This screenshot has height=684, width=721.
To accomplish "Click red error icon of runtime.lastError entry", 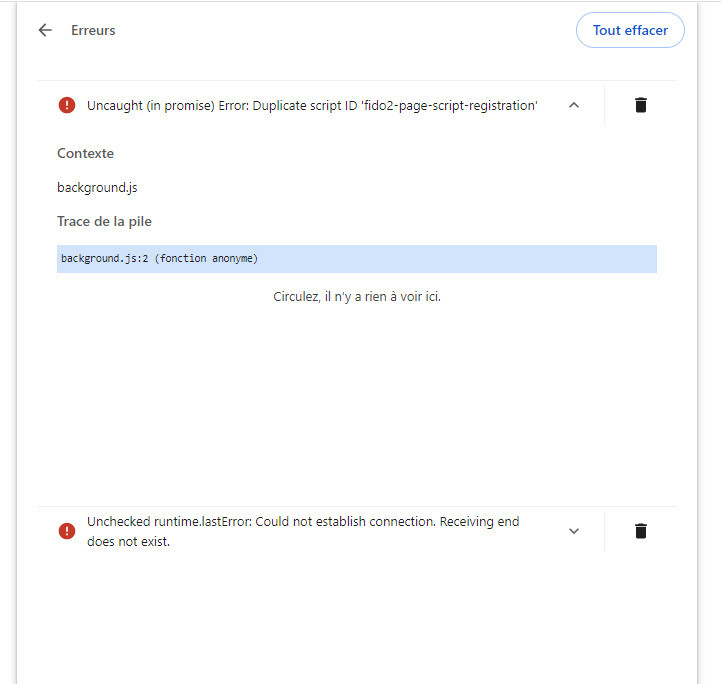I will pos(67,531).
